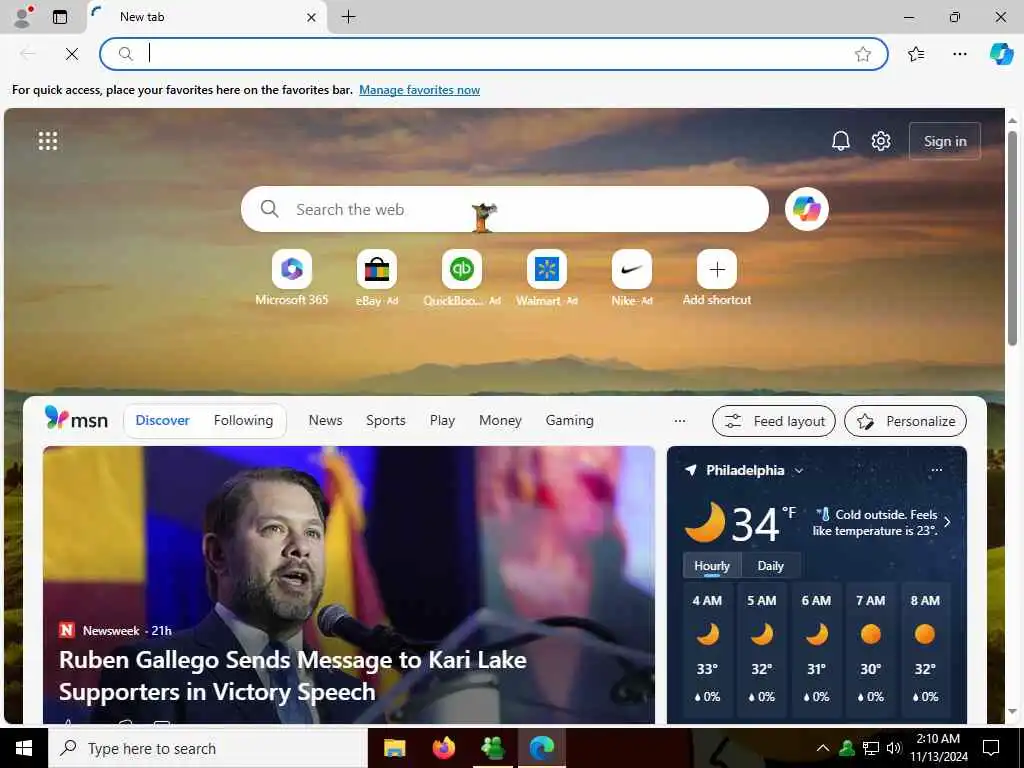
Task: Open the Cold outside weather alert arrow
Action: (948, 522)
